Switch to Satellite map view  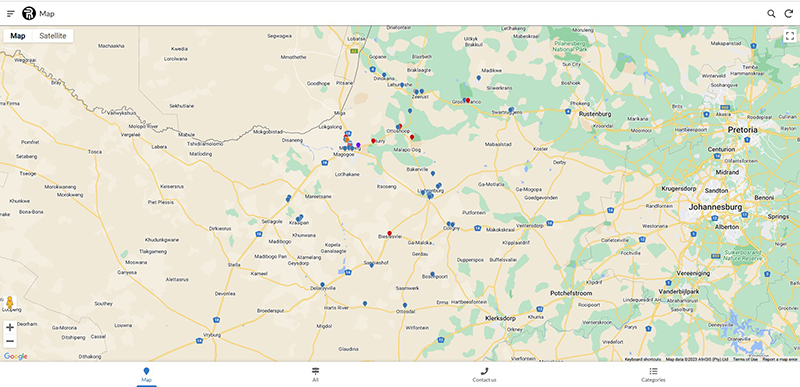pyautogui.click(x=53, y=36)
